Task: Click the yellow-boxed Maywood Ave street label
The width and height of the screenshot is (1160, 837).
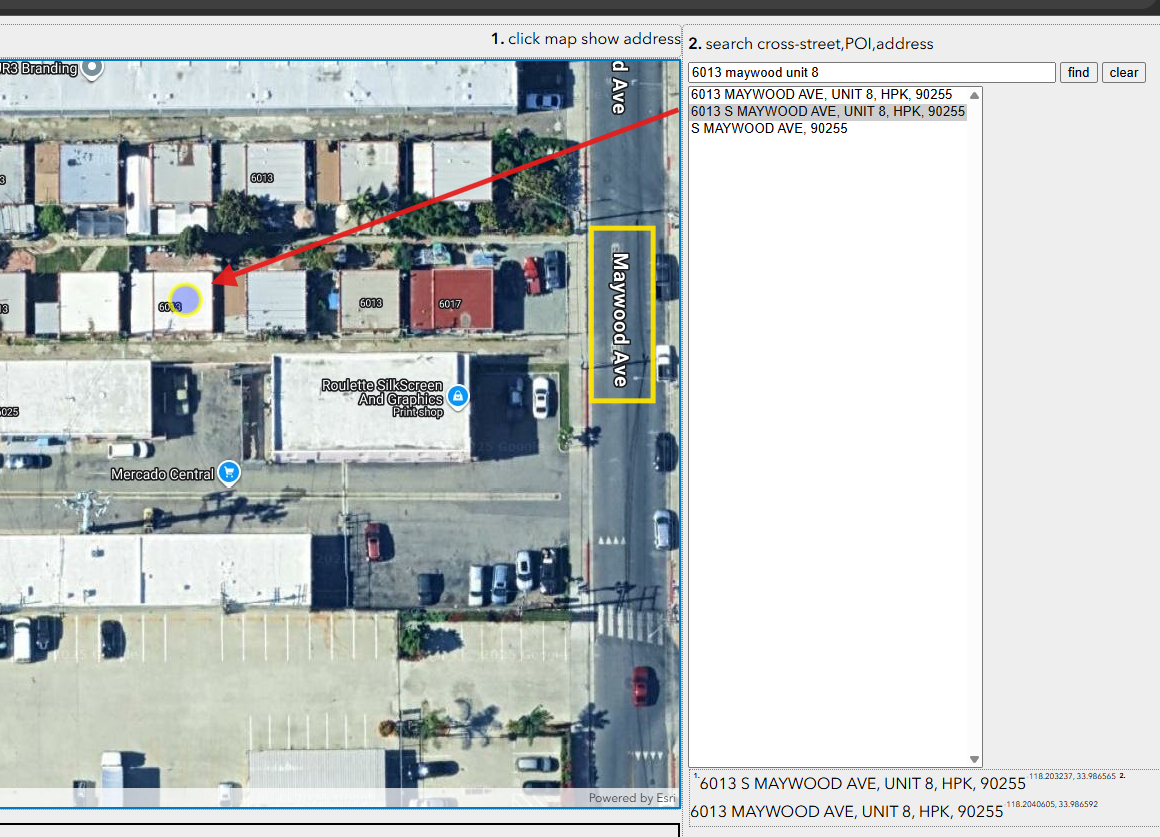Action: pyautogui.click(x=621, y=314)
